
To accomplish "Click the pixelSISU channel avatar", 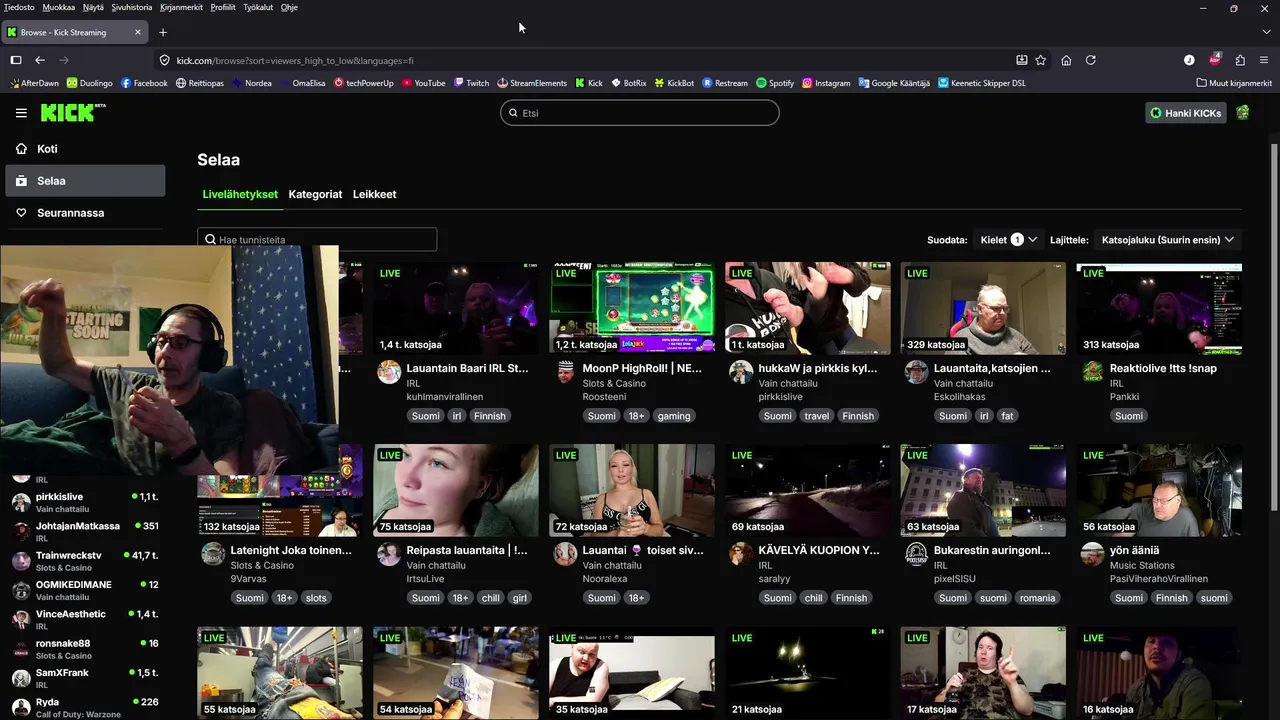I will tap(916, 554).
